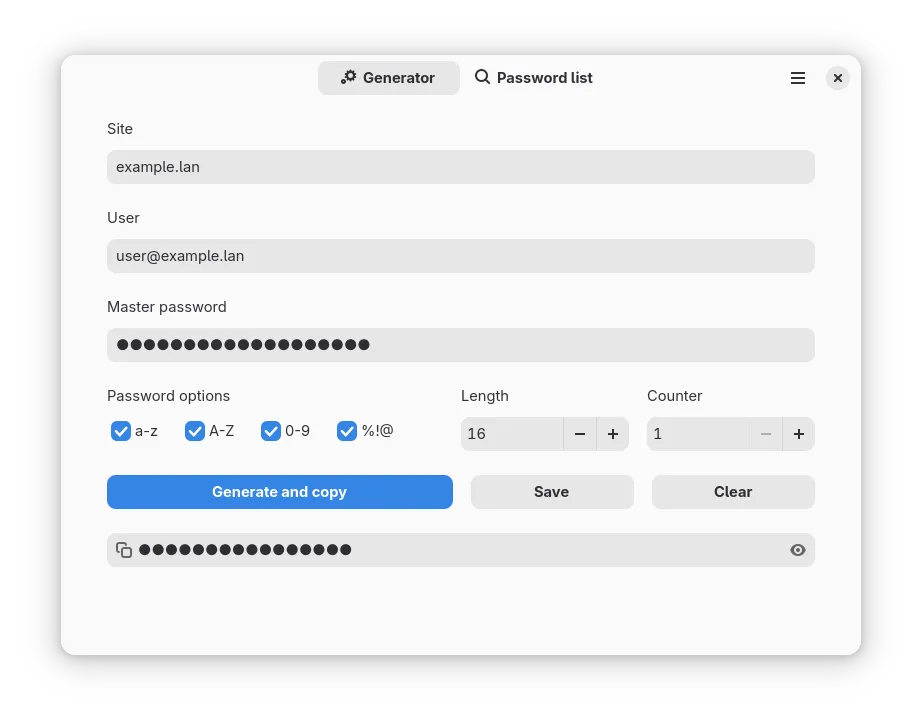Close the window with X button

coord(838,78)
